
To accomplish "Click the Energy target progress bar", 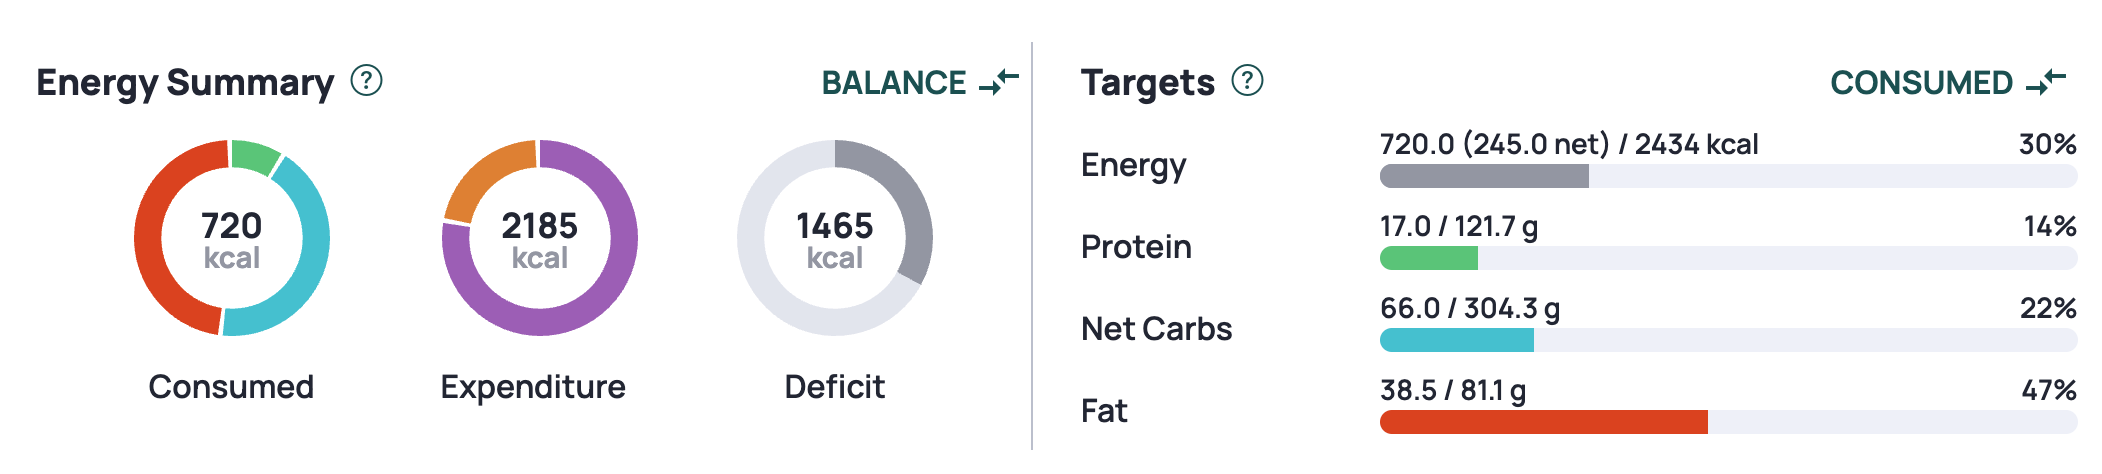I will pos(1728,176).
